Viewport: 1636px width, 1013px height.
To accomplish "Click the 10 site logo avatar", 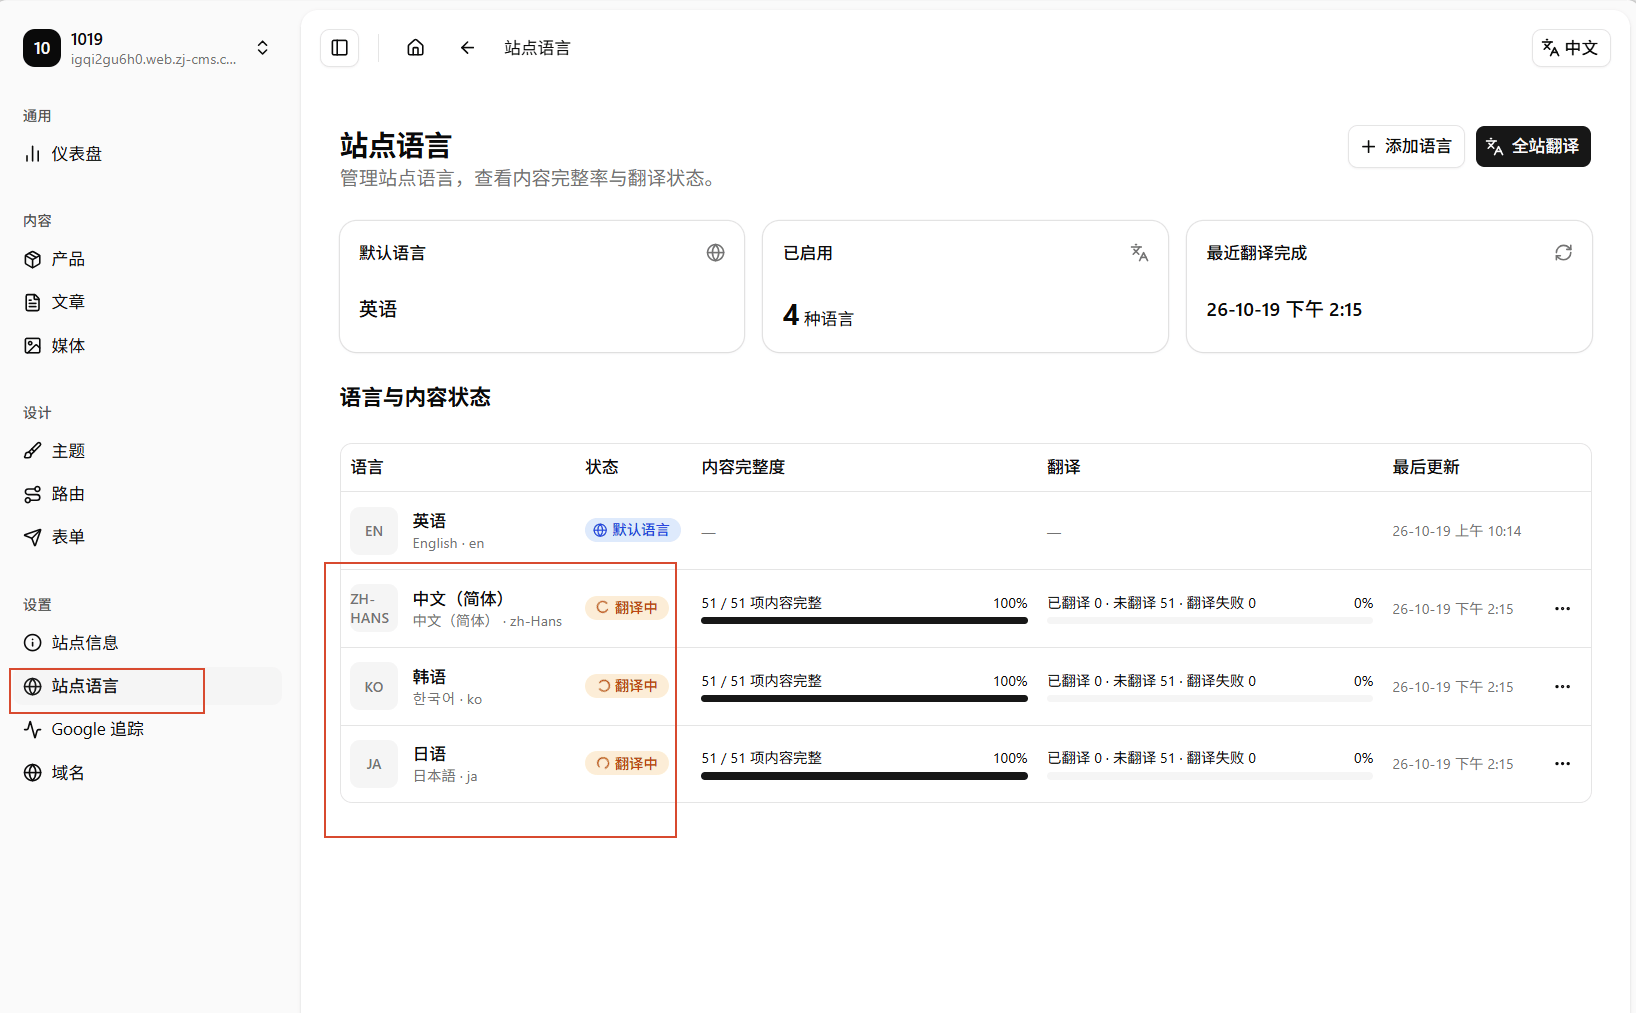I will (42, 48).
